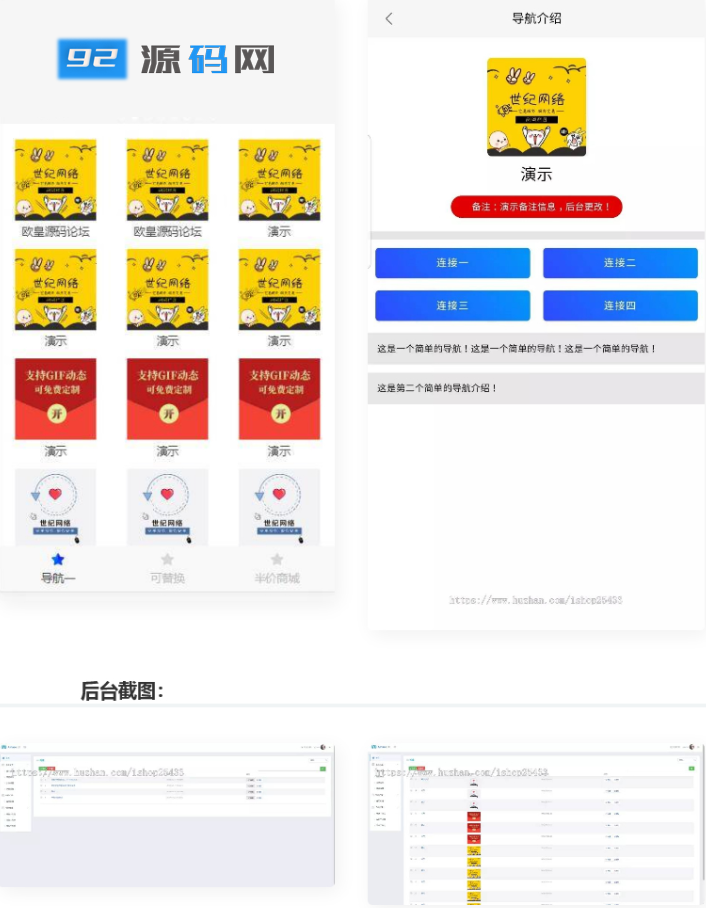Viewport: 706px width, 908px height.
Task: Click the 连接一 button
Action: click(x=452, y=263)
